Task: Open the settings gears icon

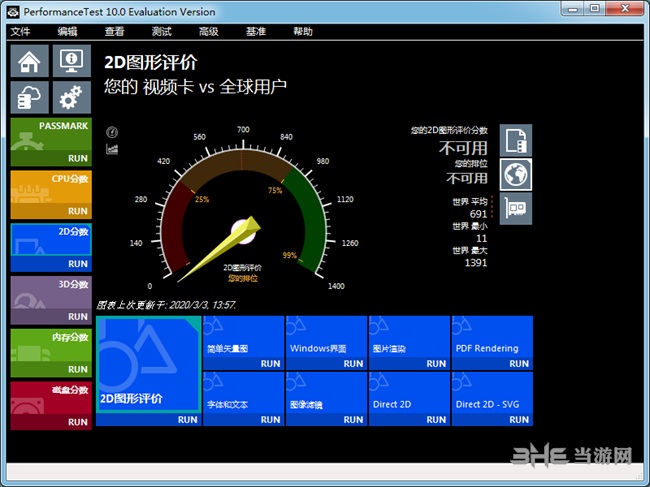Action: coord(72,97)
